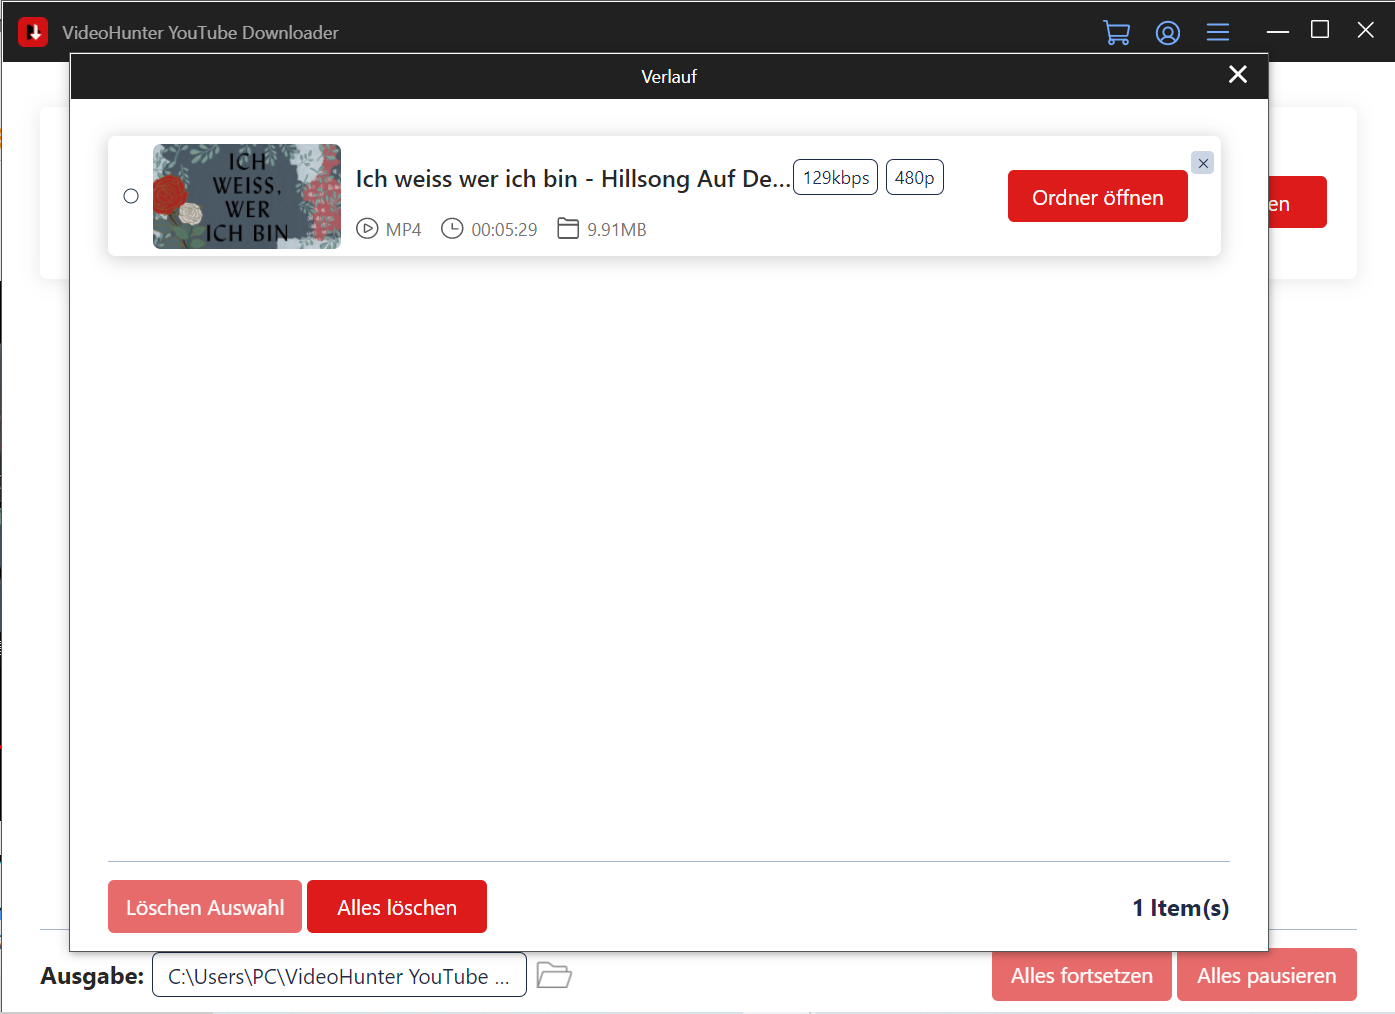Click the 9.91MB file size text
1395x1014 pixels.
[617, 230]
